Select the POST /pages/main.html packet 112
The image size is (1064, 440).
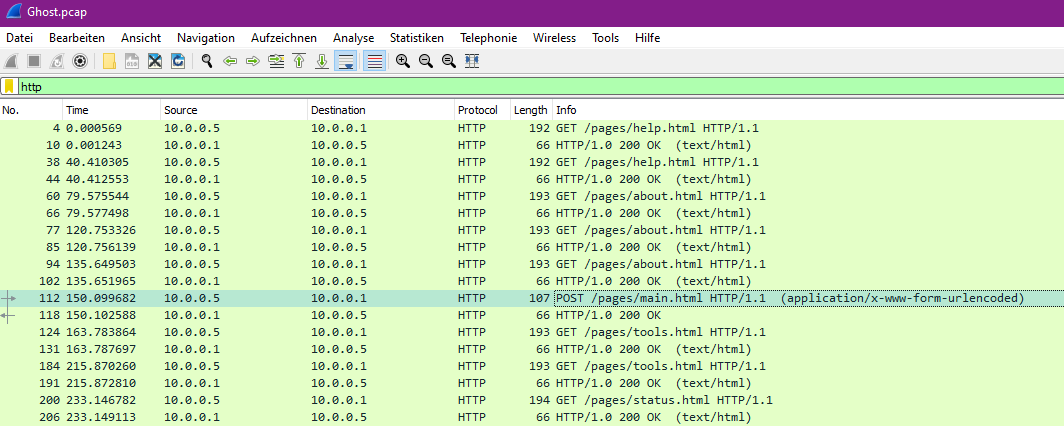tap(532, 298)
